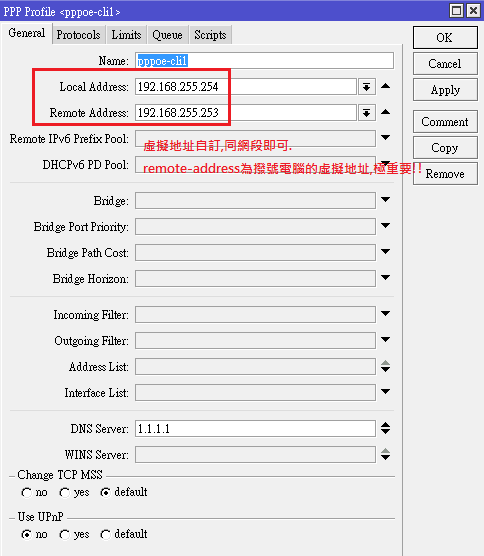Switch to the Protocols tab

pyautogui.click(x=78, y=35)
